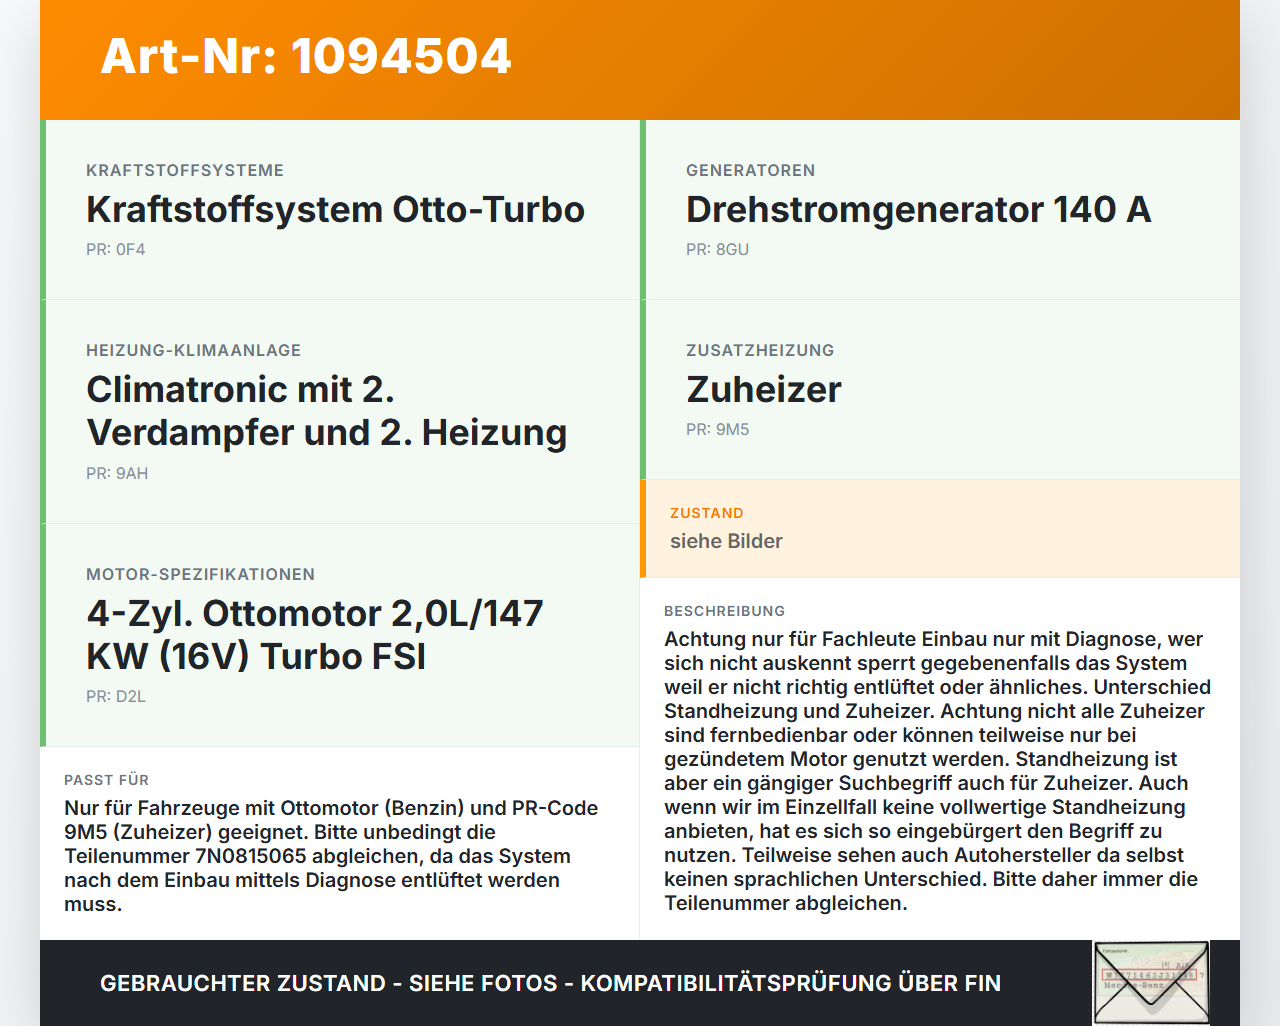1280x1026 pixels.
Task: Click the "GENERATOREN" category label
Action: point(751,170)
